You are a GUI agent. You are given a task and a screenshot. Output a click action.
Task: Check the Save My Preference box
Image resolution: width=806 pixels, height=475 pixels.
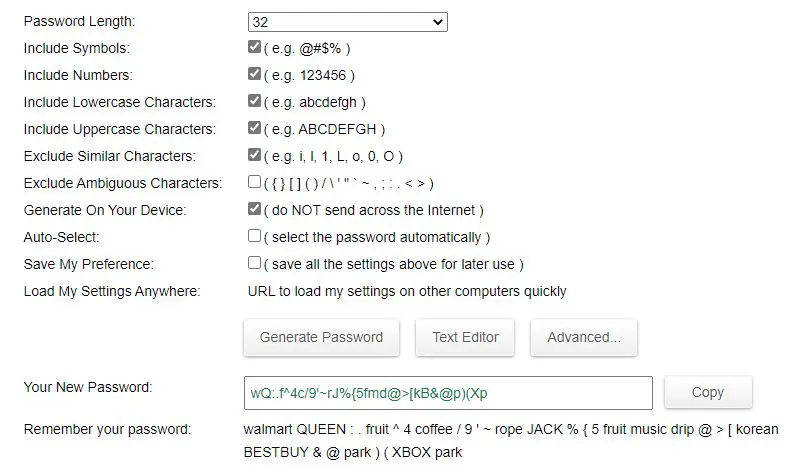254,263
